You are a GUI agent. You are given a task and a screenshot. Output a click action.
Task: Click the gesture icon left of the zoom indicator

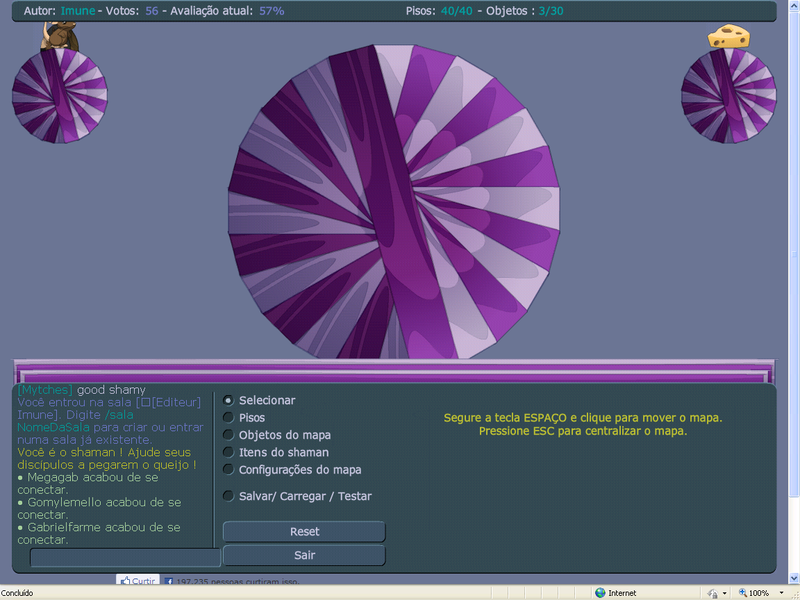(711, 591)
